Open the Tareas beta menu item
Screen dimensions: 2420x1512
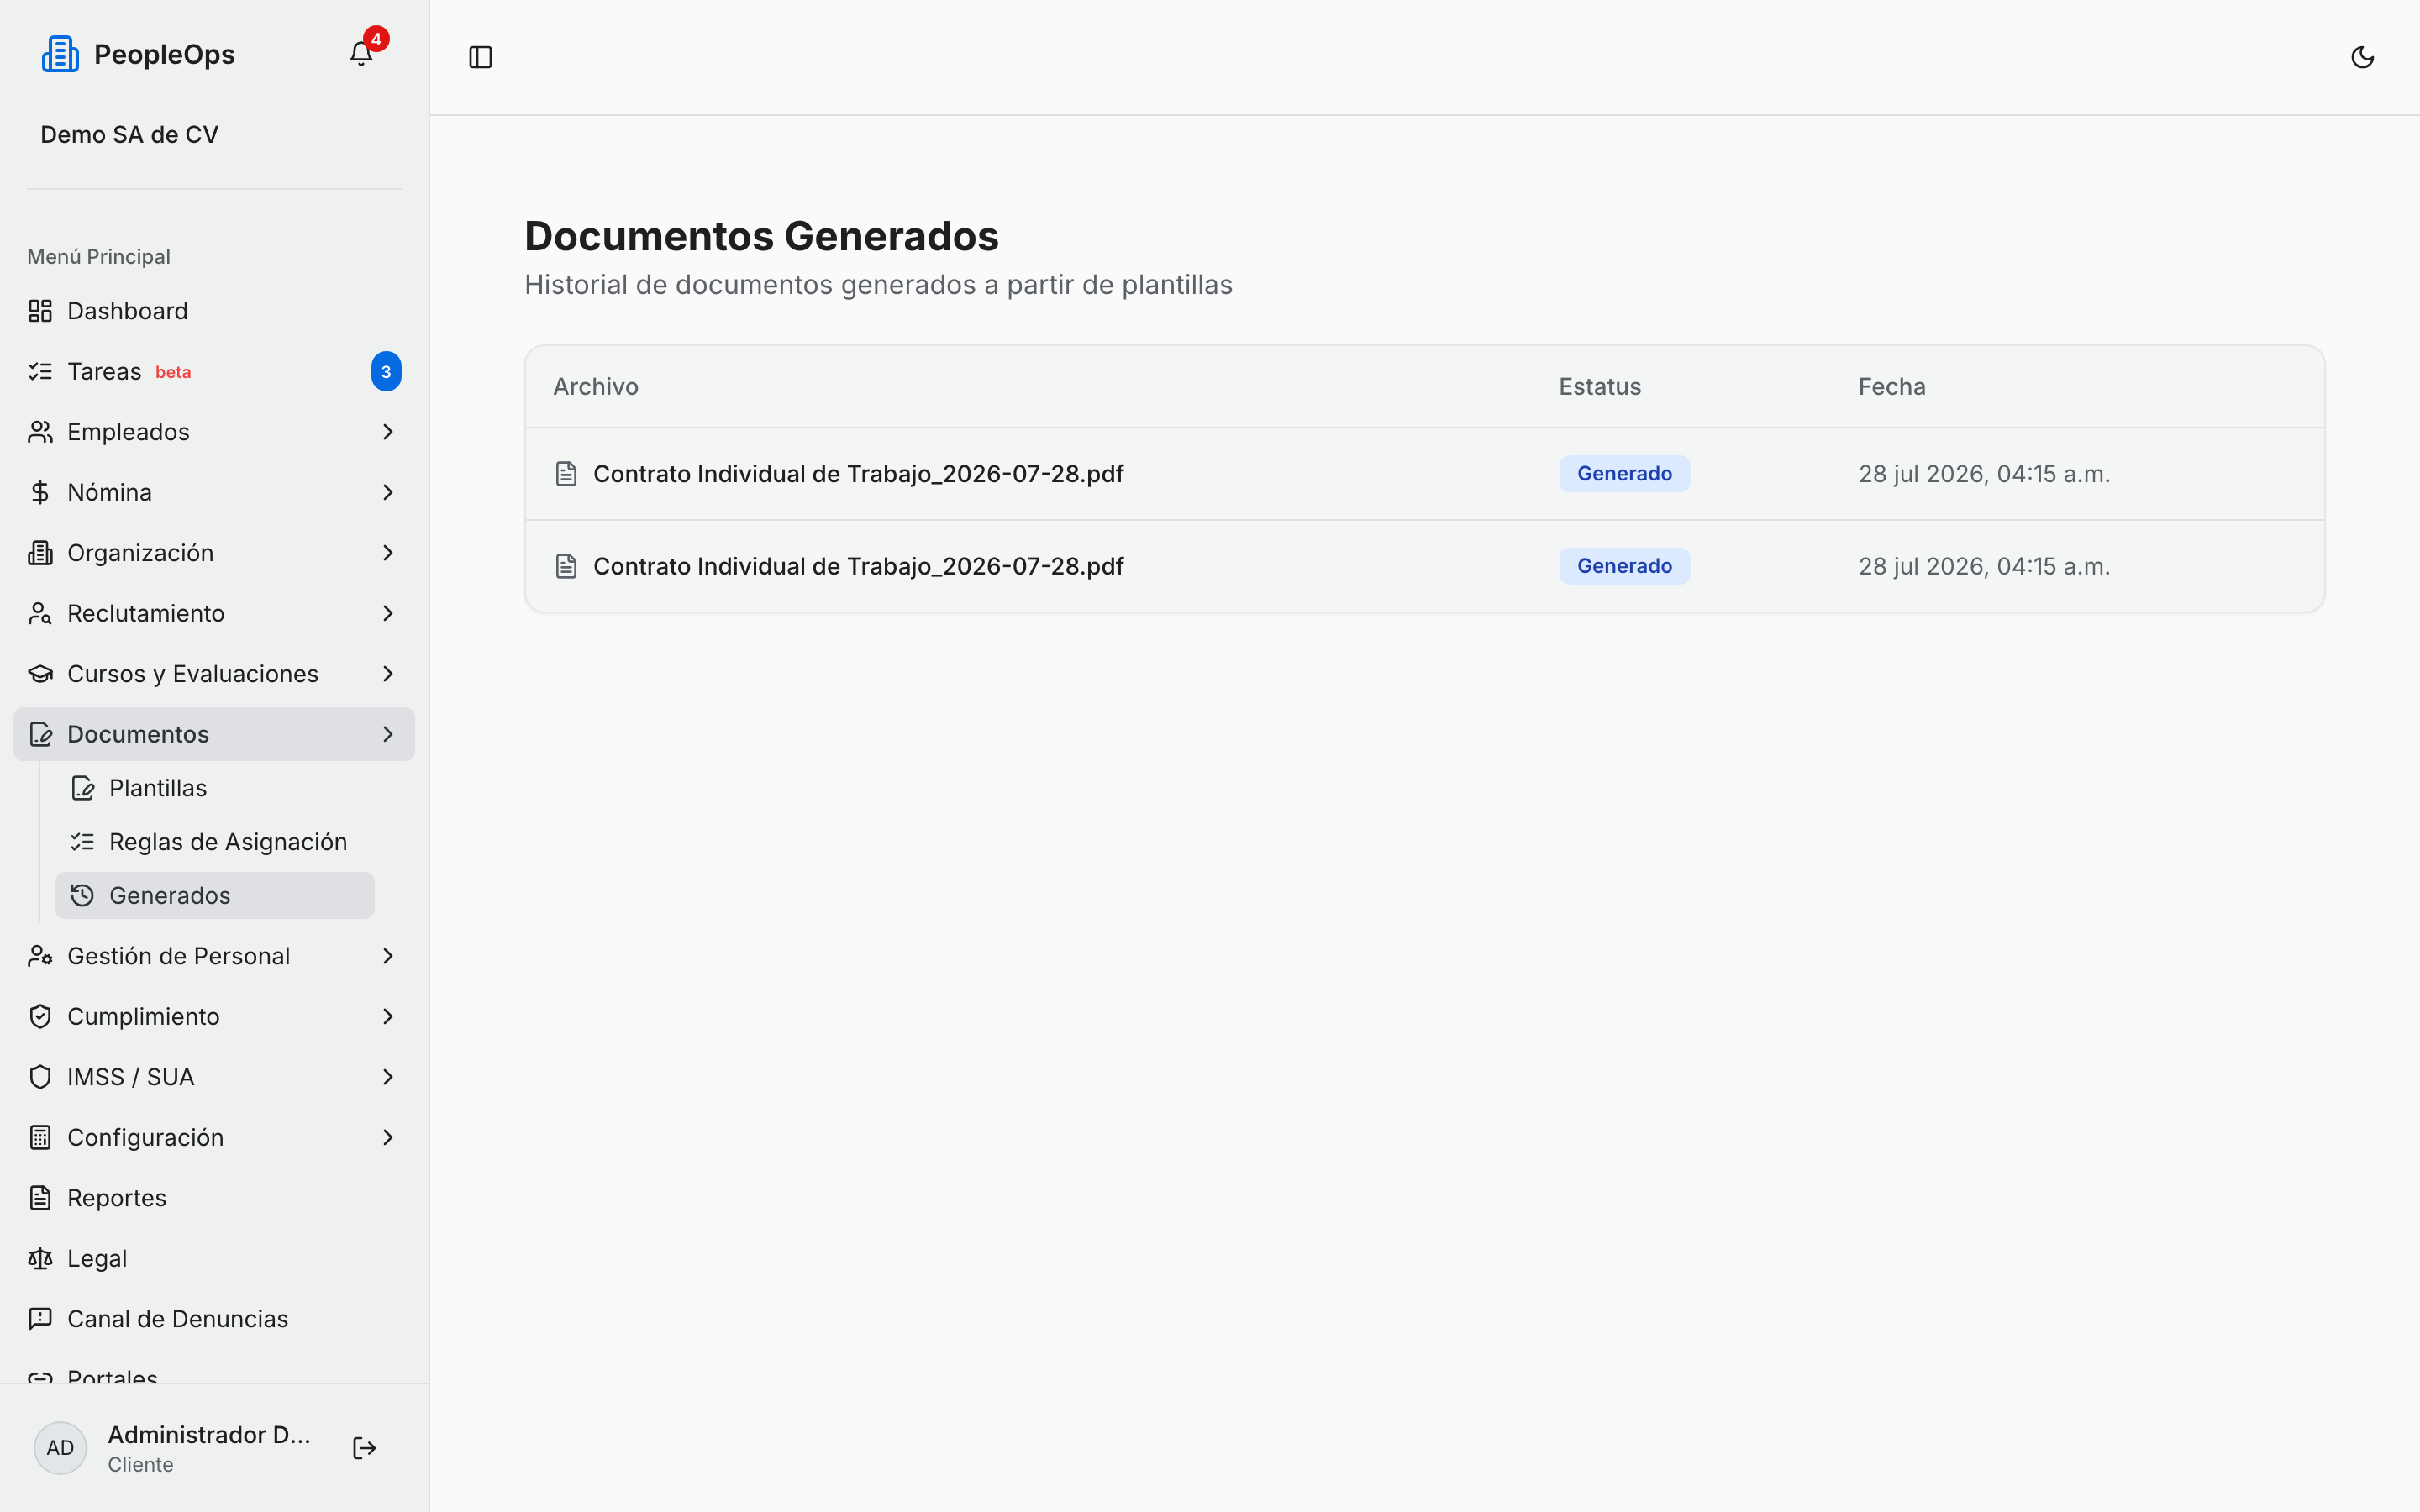pos(214,372)
